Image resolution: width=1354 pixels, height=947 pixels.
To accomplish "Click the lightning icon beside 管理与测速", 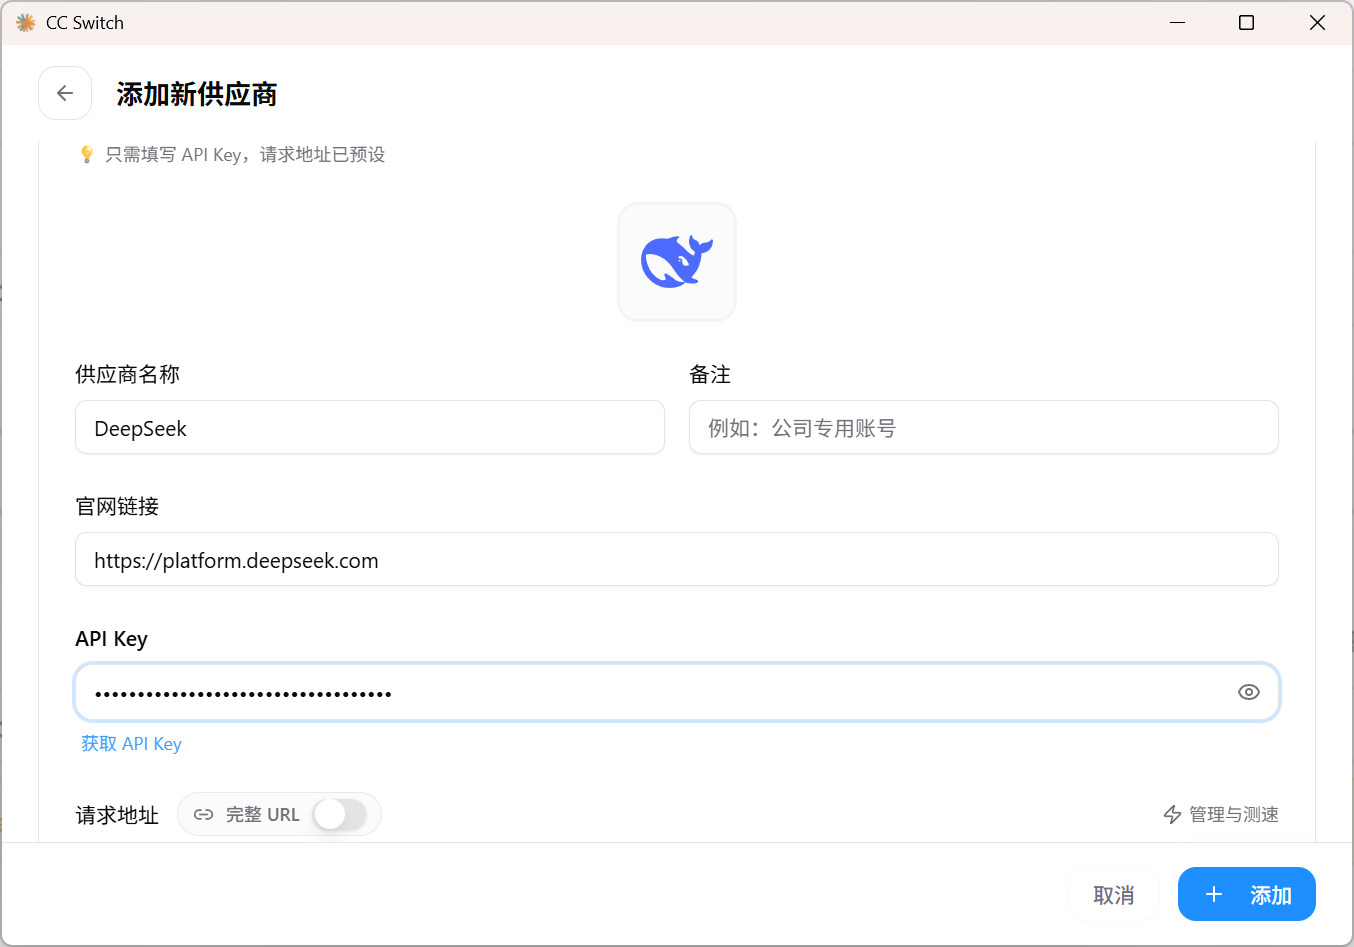I will [x=1172, y=815].
